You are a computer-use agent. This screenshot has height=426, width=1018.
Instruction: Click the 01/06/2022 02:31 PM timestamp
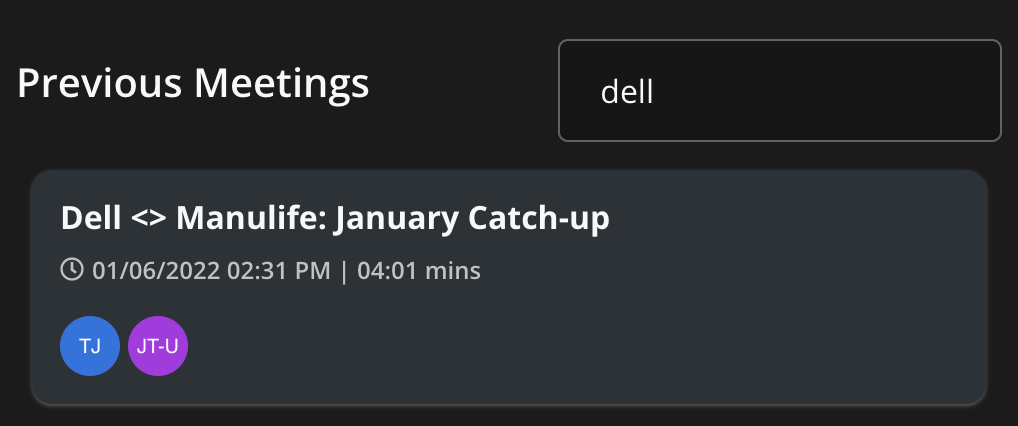pos(211,270)
